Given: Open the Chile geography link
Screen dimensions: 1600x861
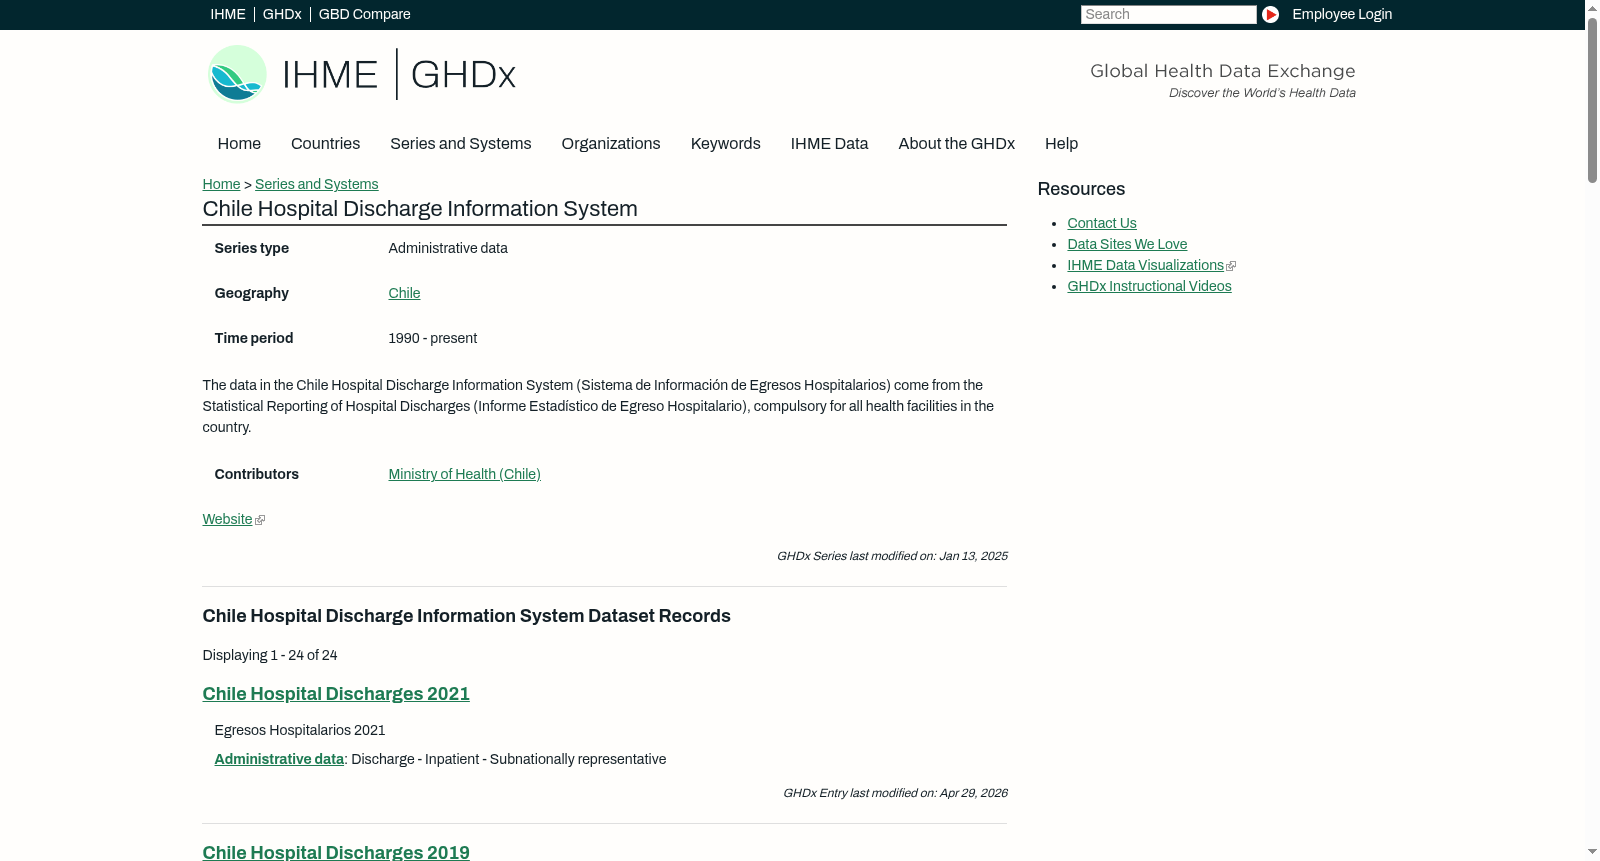Looking at the screenshot, I should [x=404, y=293].
